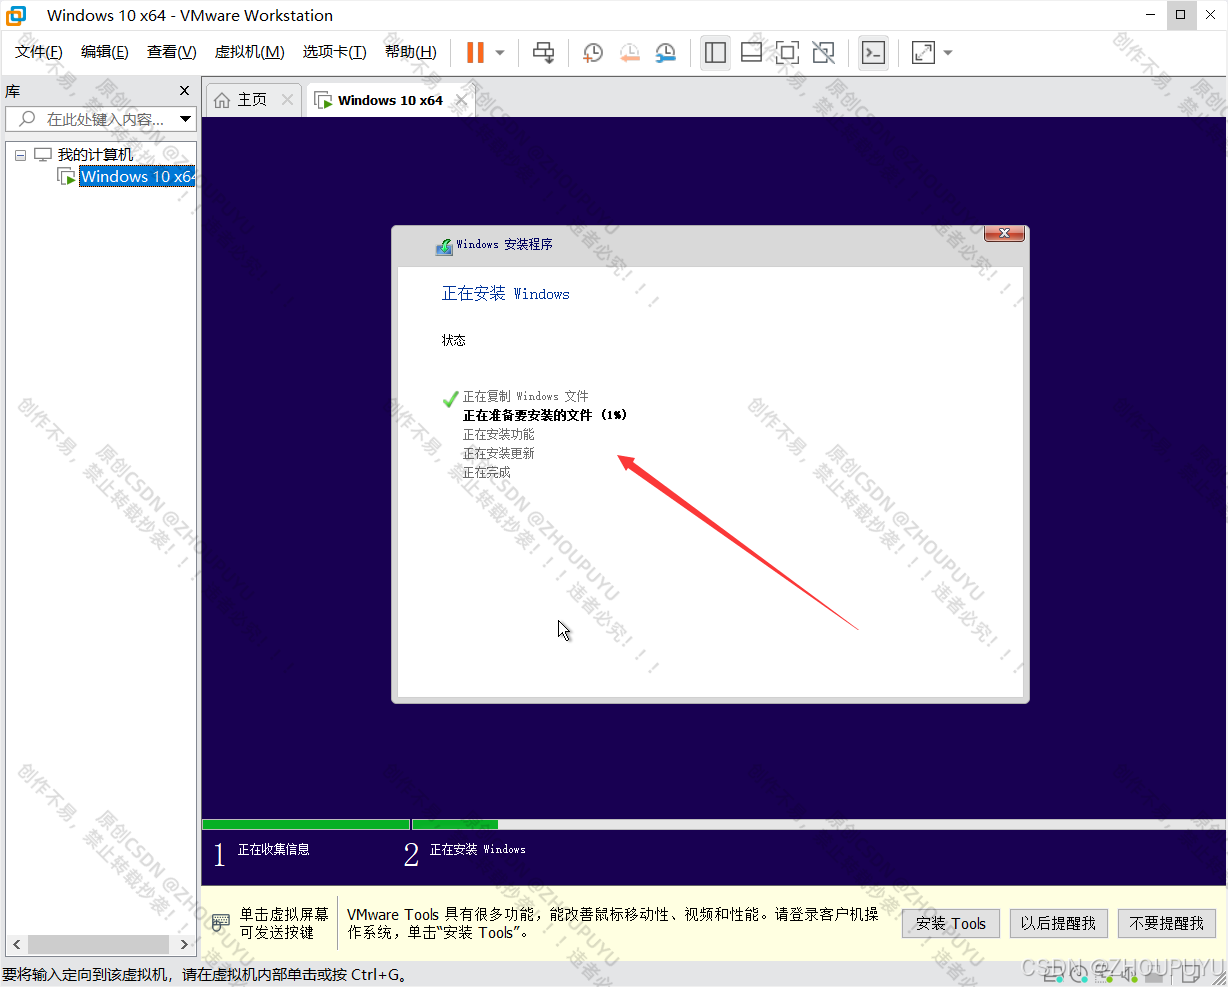Send Ctrl+Alt+Del to the virtual machine
The image size is (1228, 987).
coord(543,53)
